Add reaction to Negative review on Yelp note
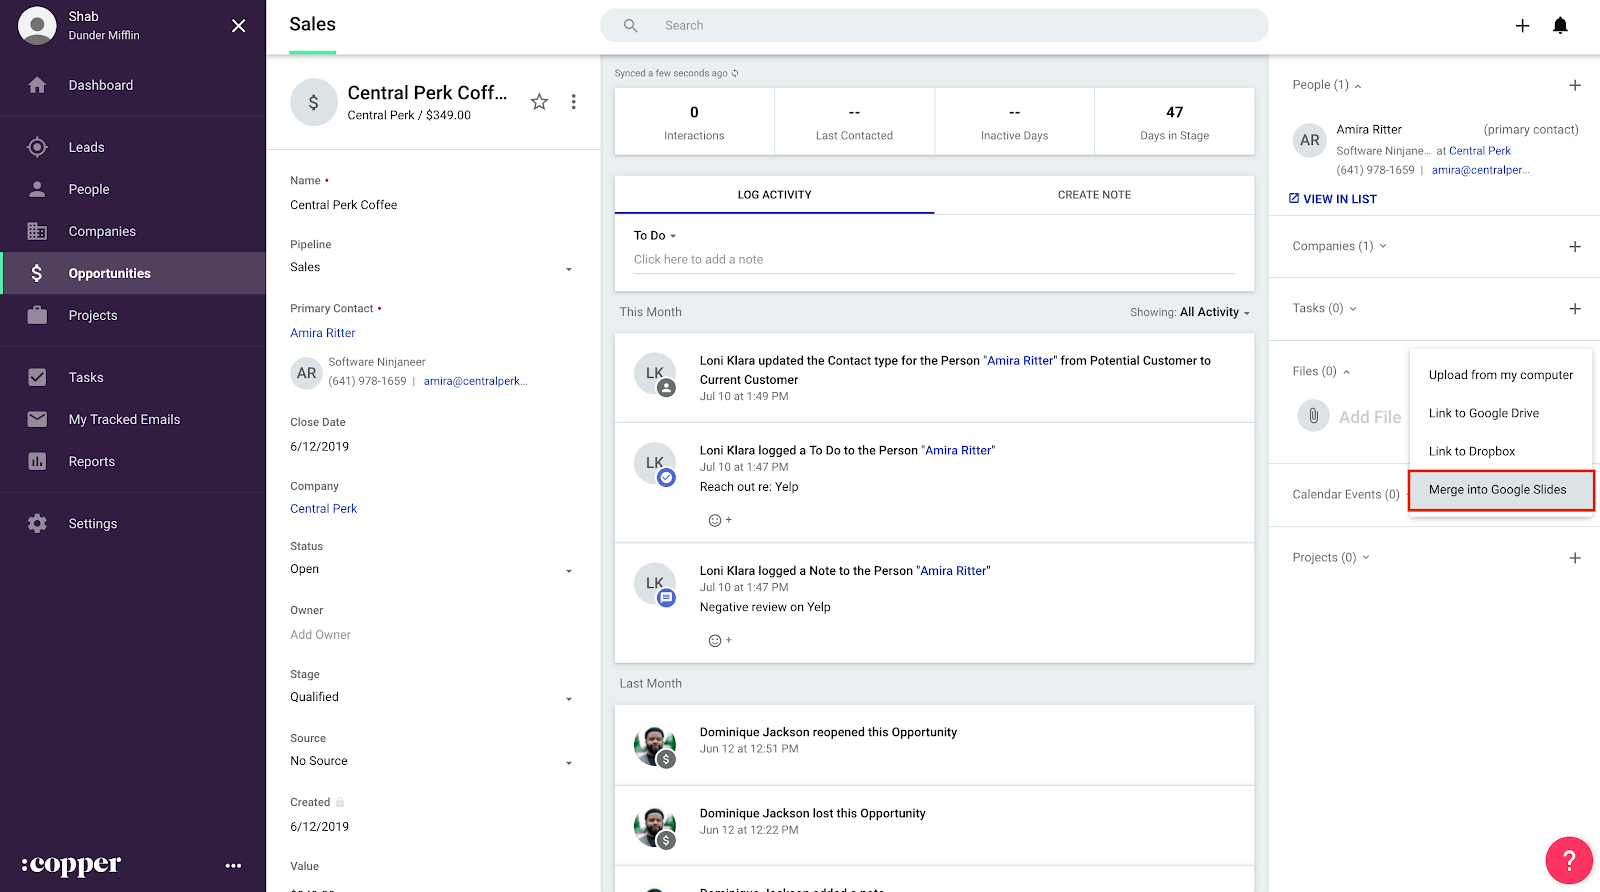This screenshot has height=892, width=1600. [x=720, y=640]
